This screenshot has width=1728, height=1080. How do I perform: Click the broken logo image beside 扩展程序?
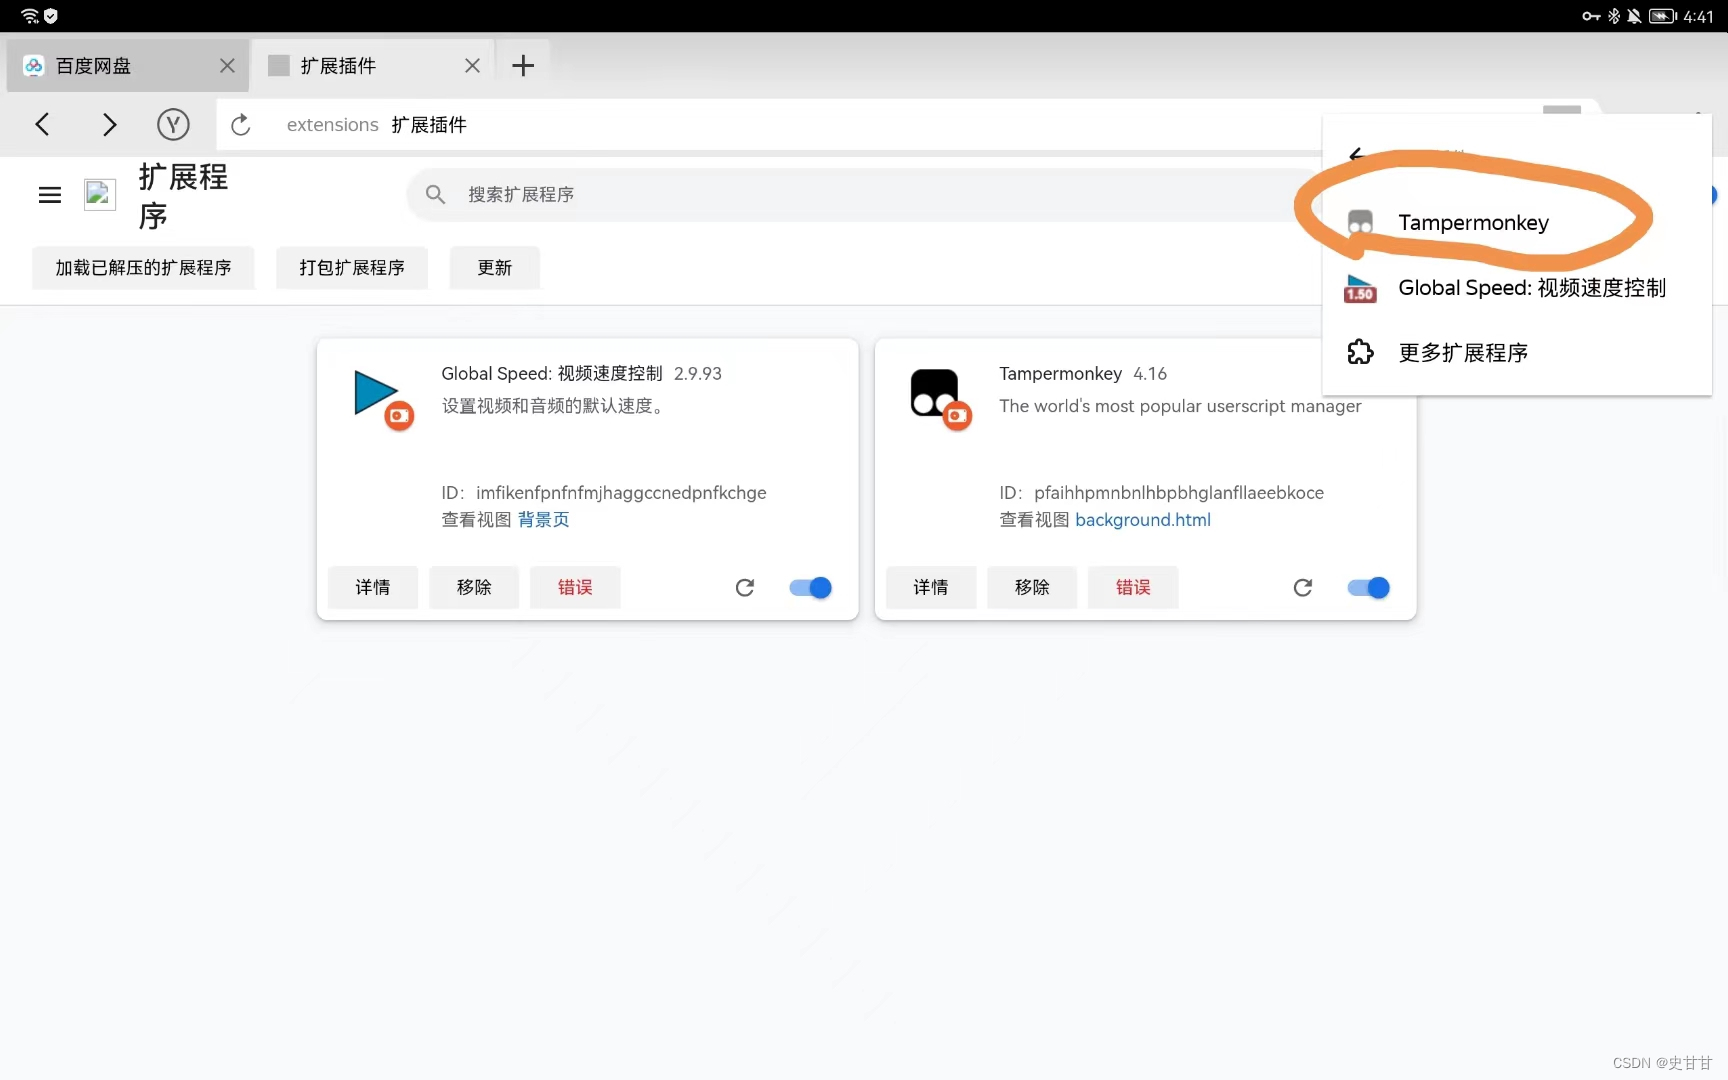pyautogui.click(x=100, y=194)
